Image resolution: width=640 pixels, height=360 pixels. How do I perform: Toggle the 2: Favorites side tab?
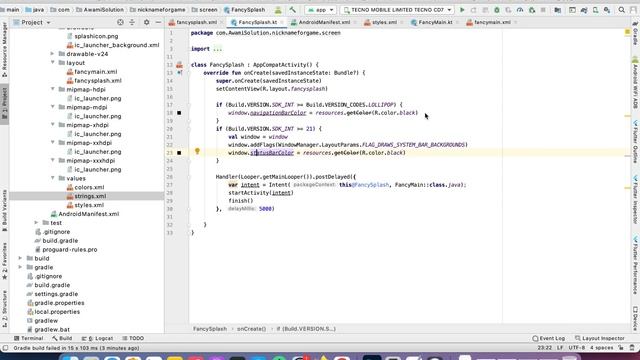click(x=4, y=261)
